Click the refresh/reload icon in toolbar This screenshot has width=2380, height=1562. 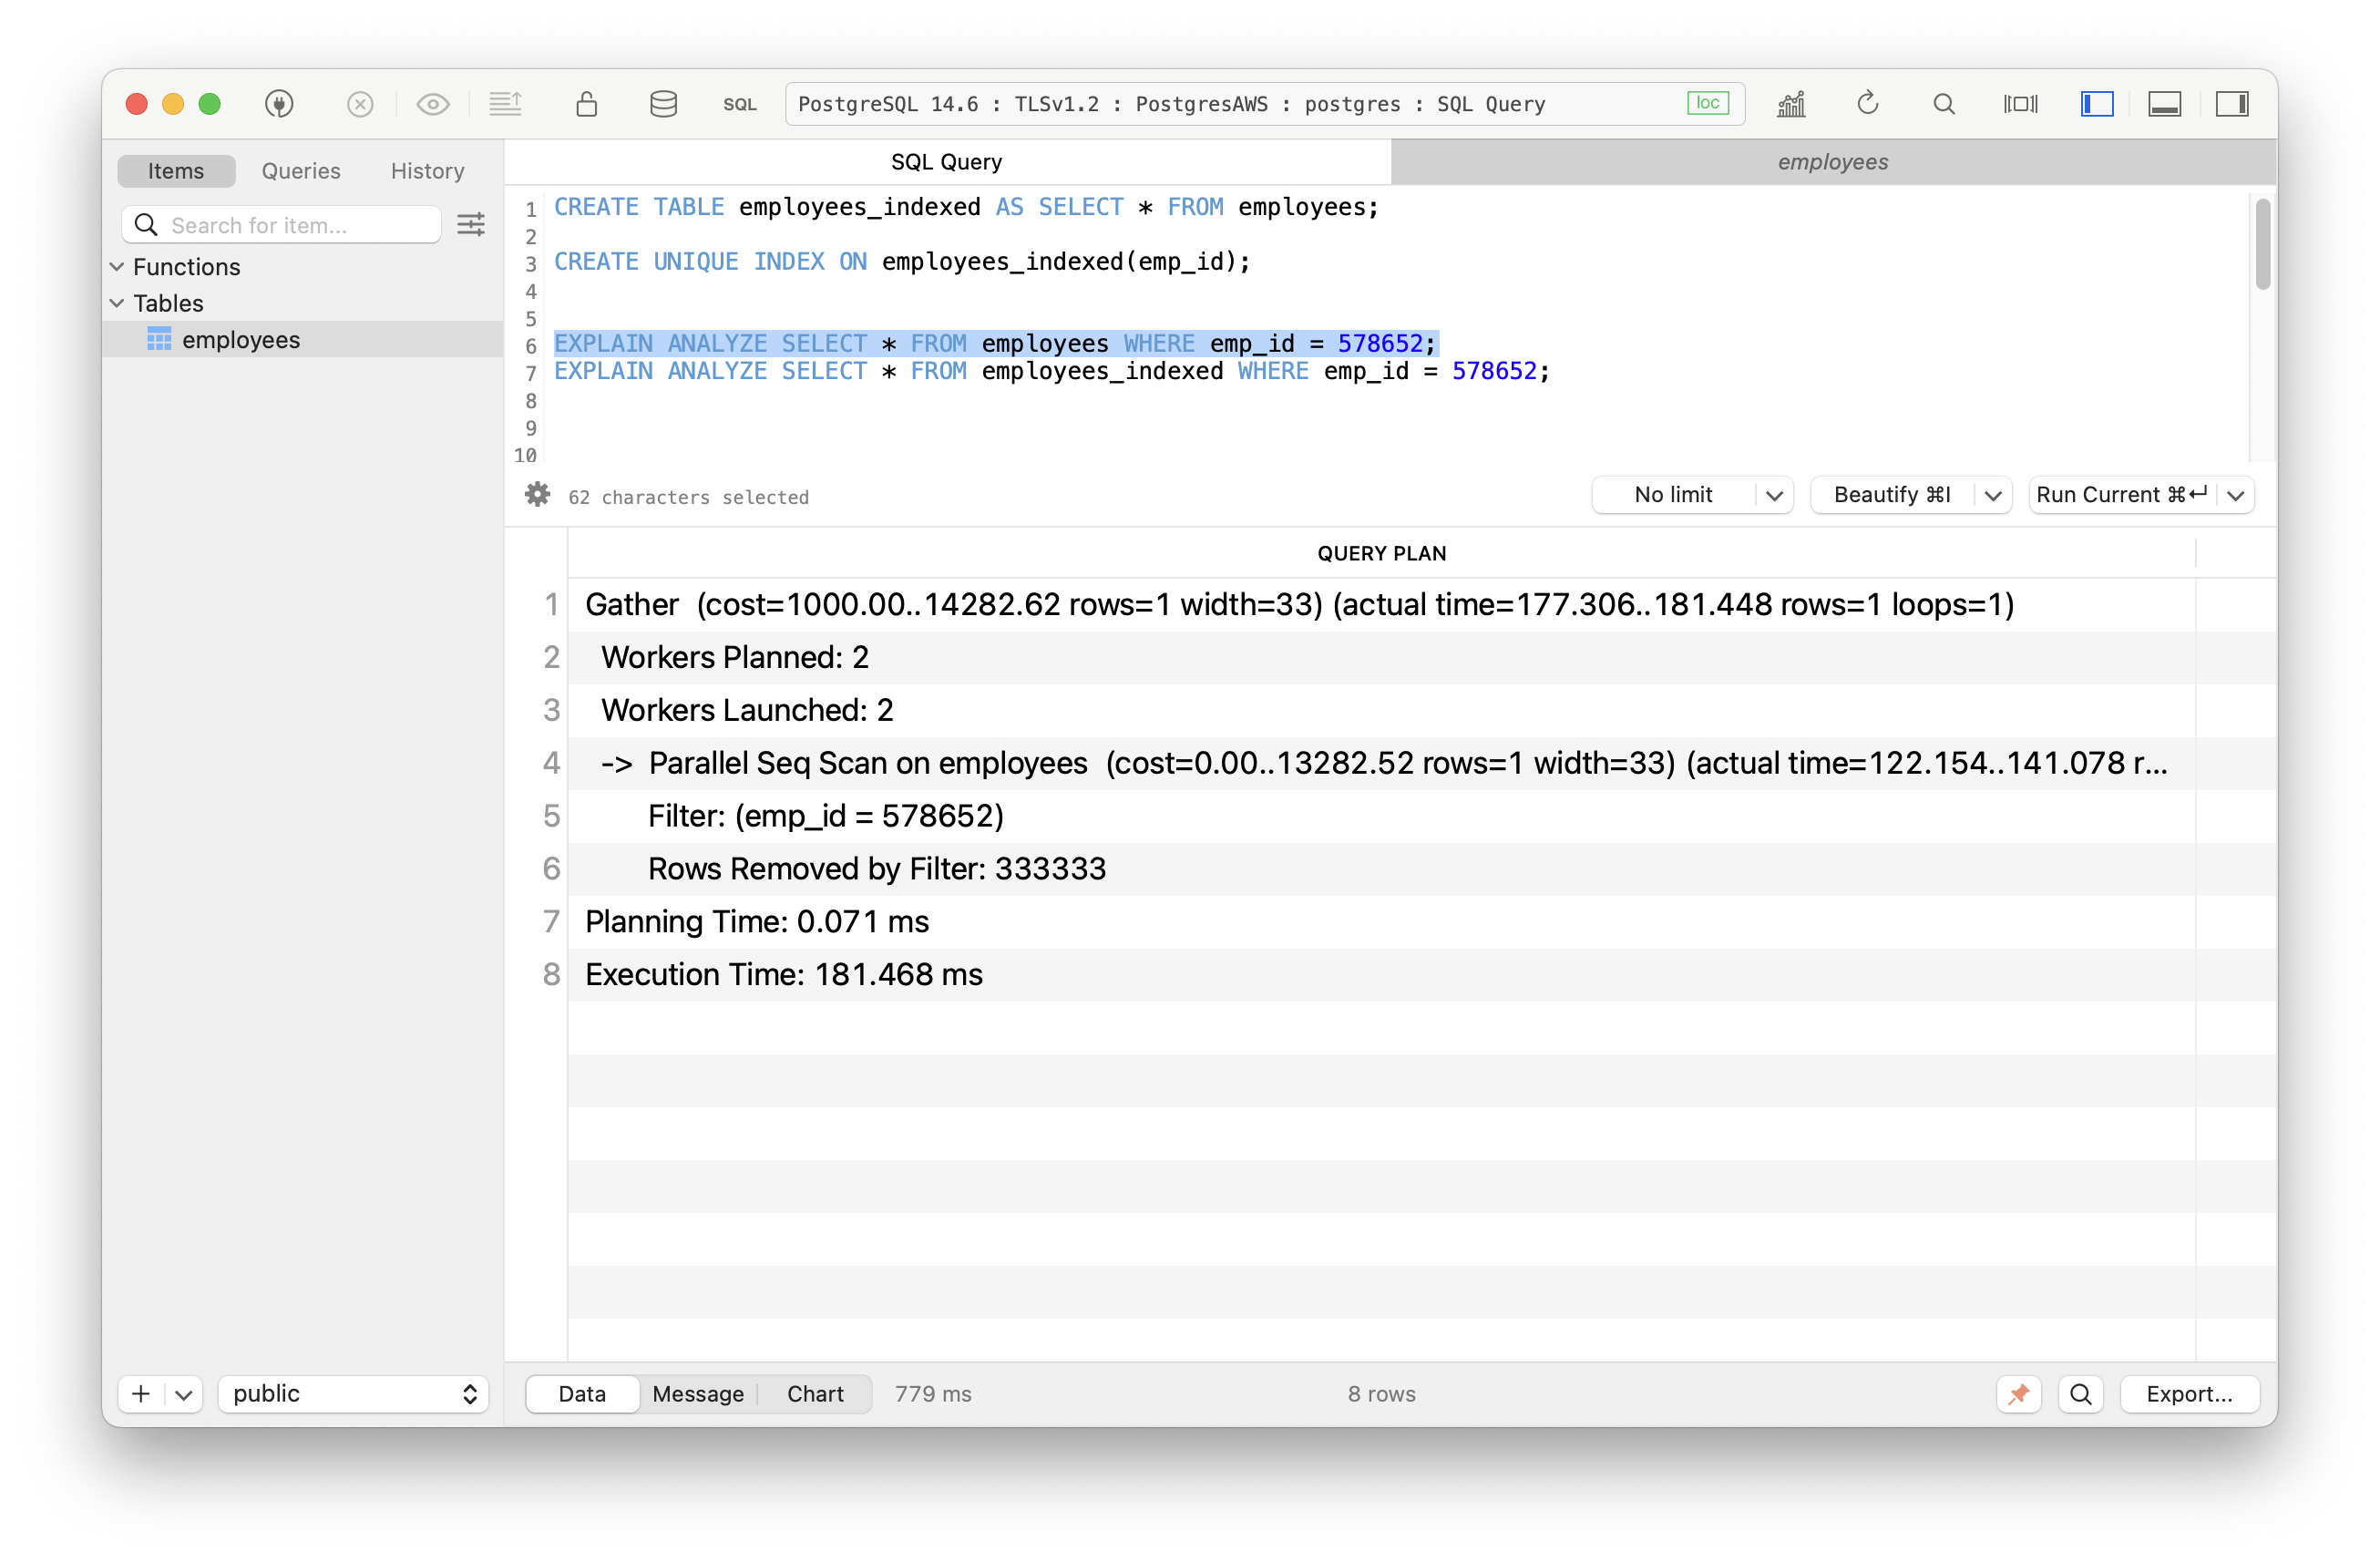click(1868, 103)
